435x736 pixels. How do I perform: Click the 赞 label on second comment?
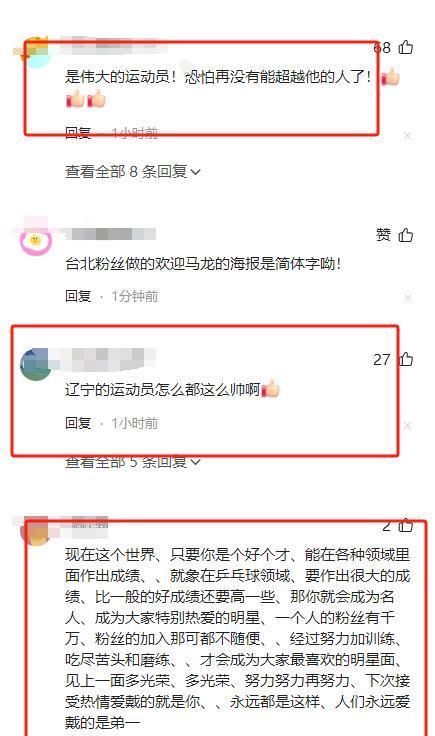click(383, 235)
